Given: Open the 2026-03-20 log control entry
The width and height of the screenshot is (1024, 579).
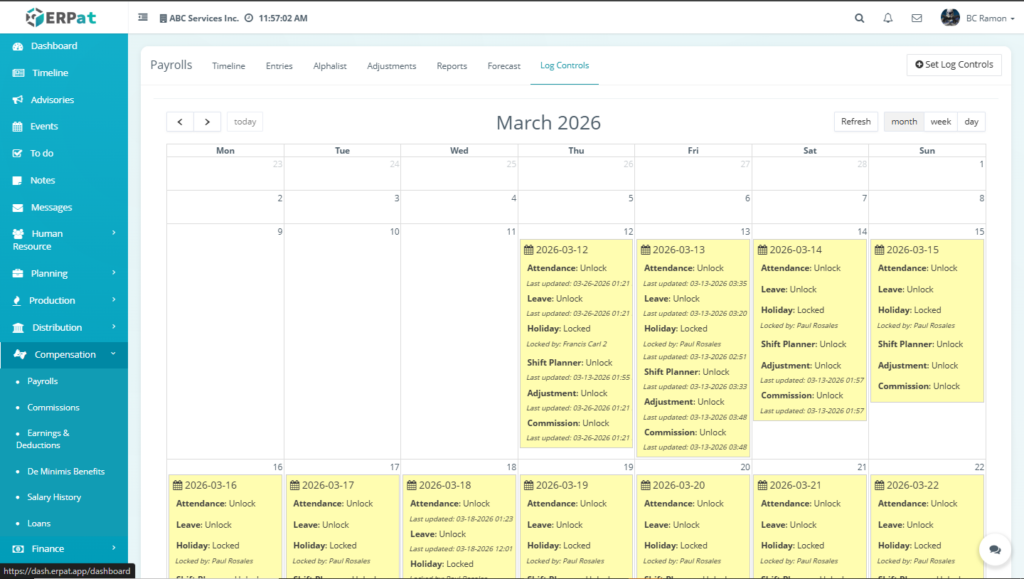Looking at the screenshot, I should tap(693, 526).
